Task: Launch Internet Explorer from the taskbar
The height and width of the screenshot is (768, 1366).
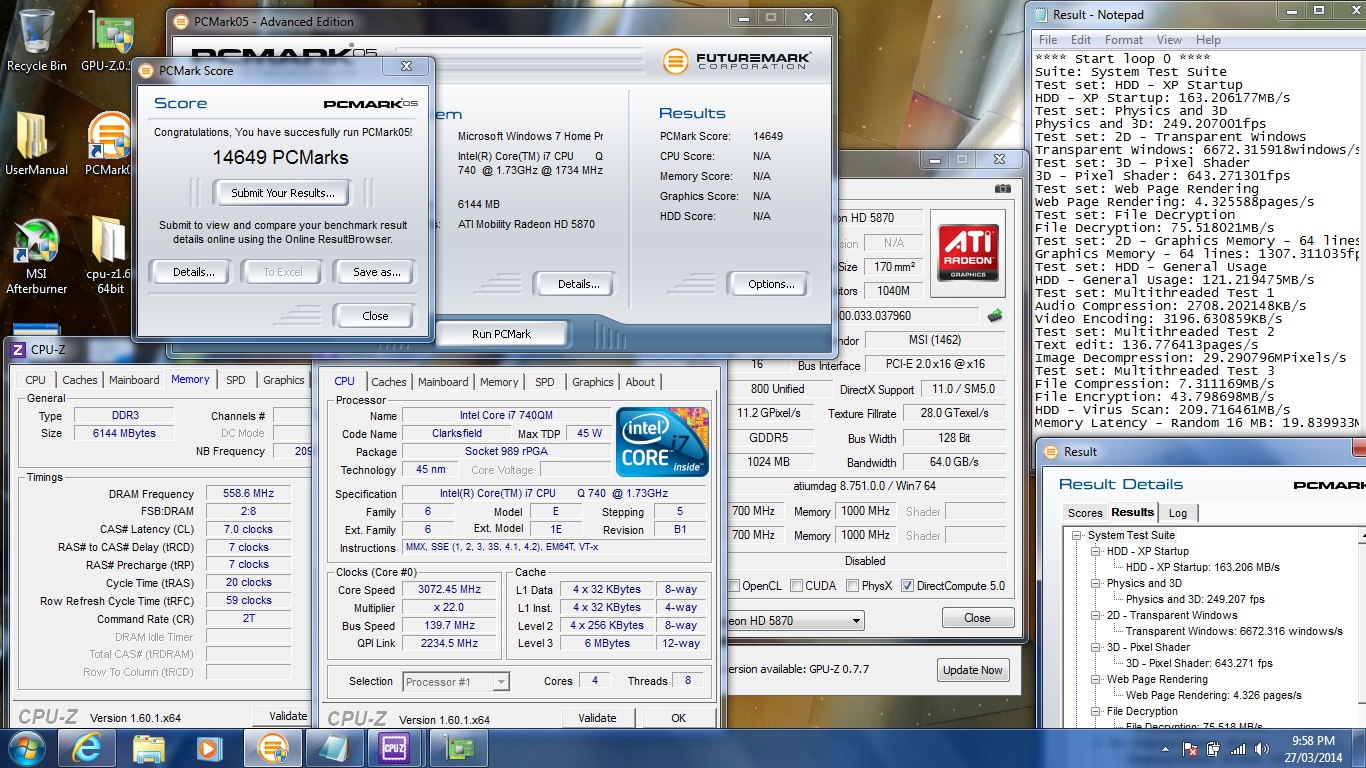Action: tap(86, 748)
